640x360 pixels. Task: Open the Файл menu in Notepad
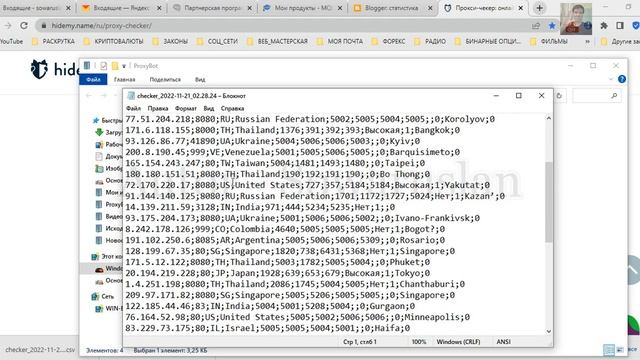(x=133, y=108)
